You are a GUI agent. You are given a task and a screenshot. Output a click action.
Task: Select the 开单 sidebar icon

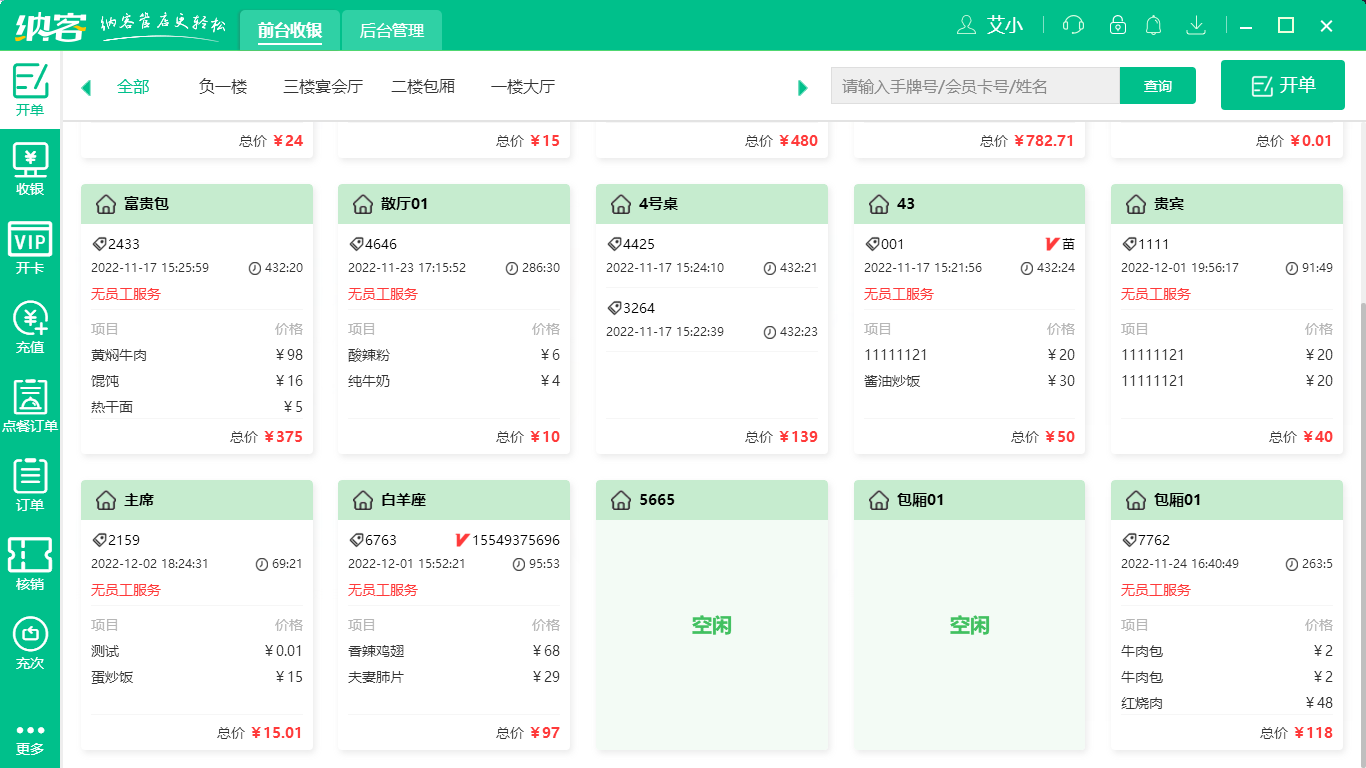coord(30,89)
